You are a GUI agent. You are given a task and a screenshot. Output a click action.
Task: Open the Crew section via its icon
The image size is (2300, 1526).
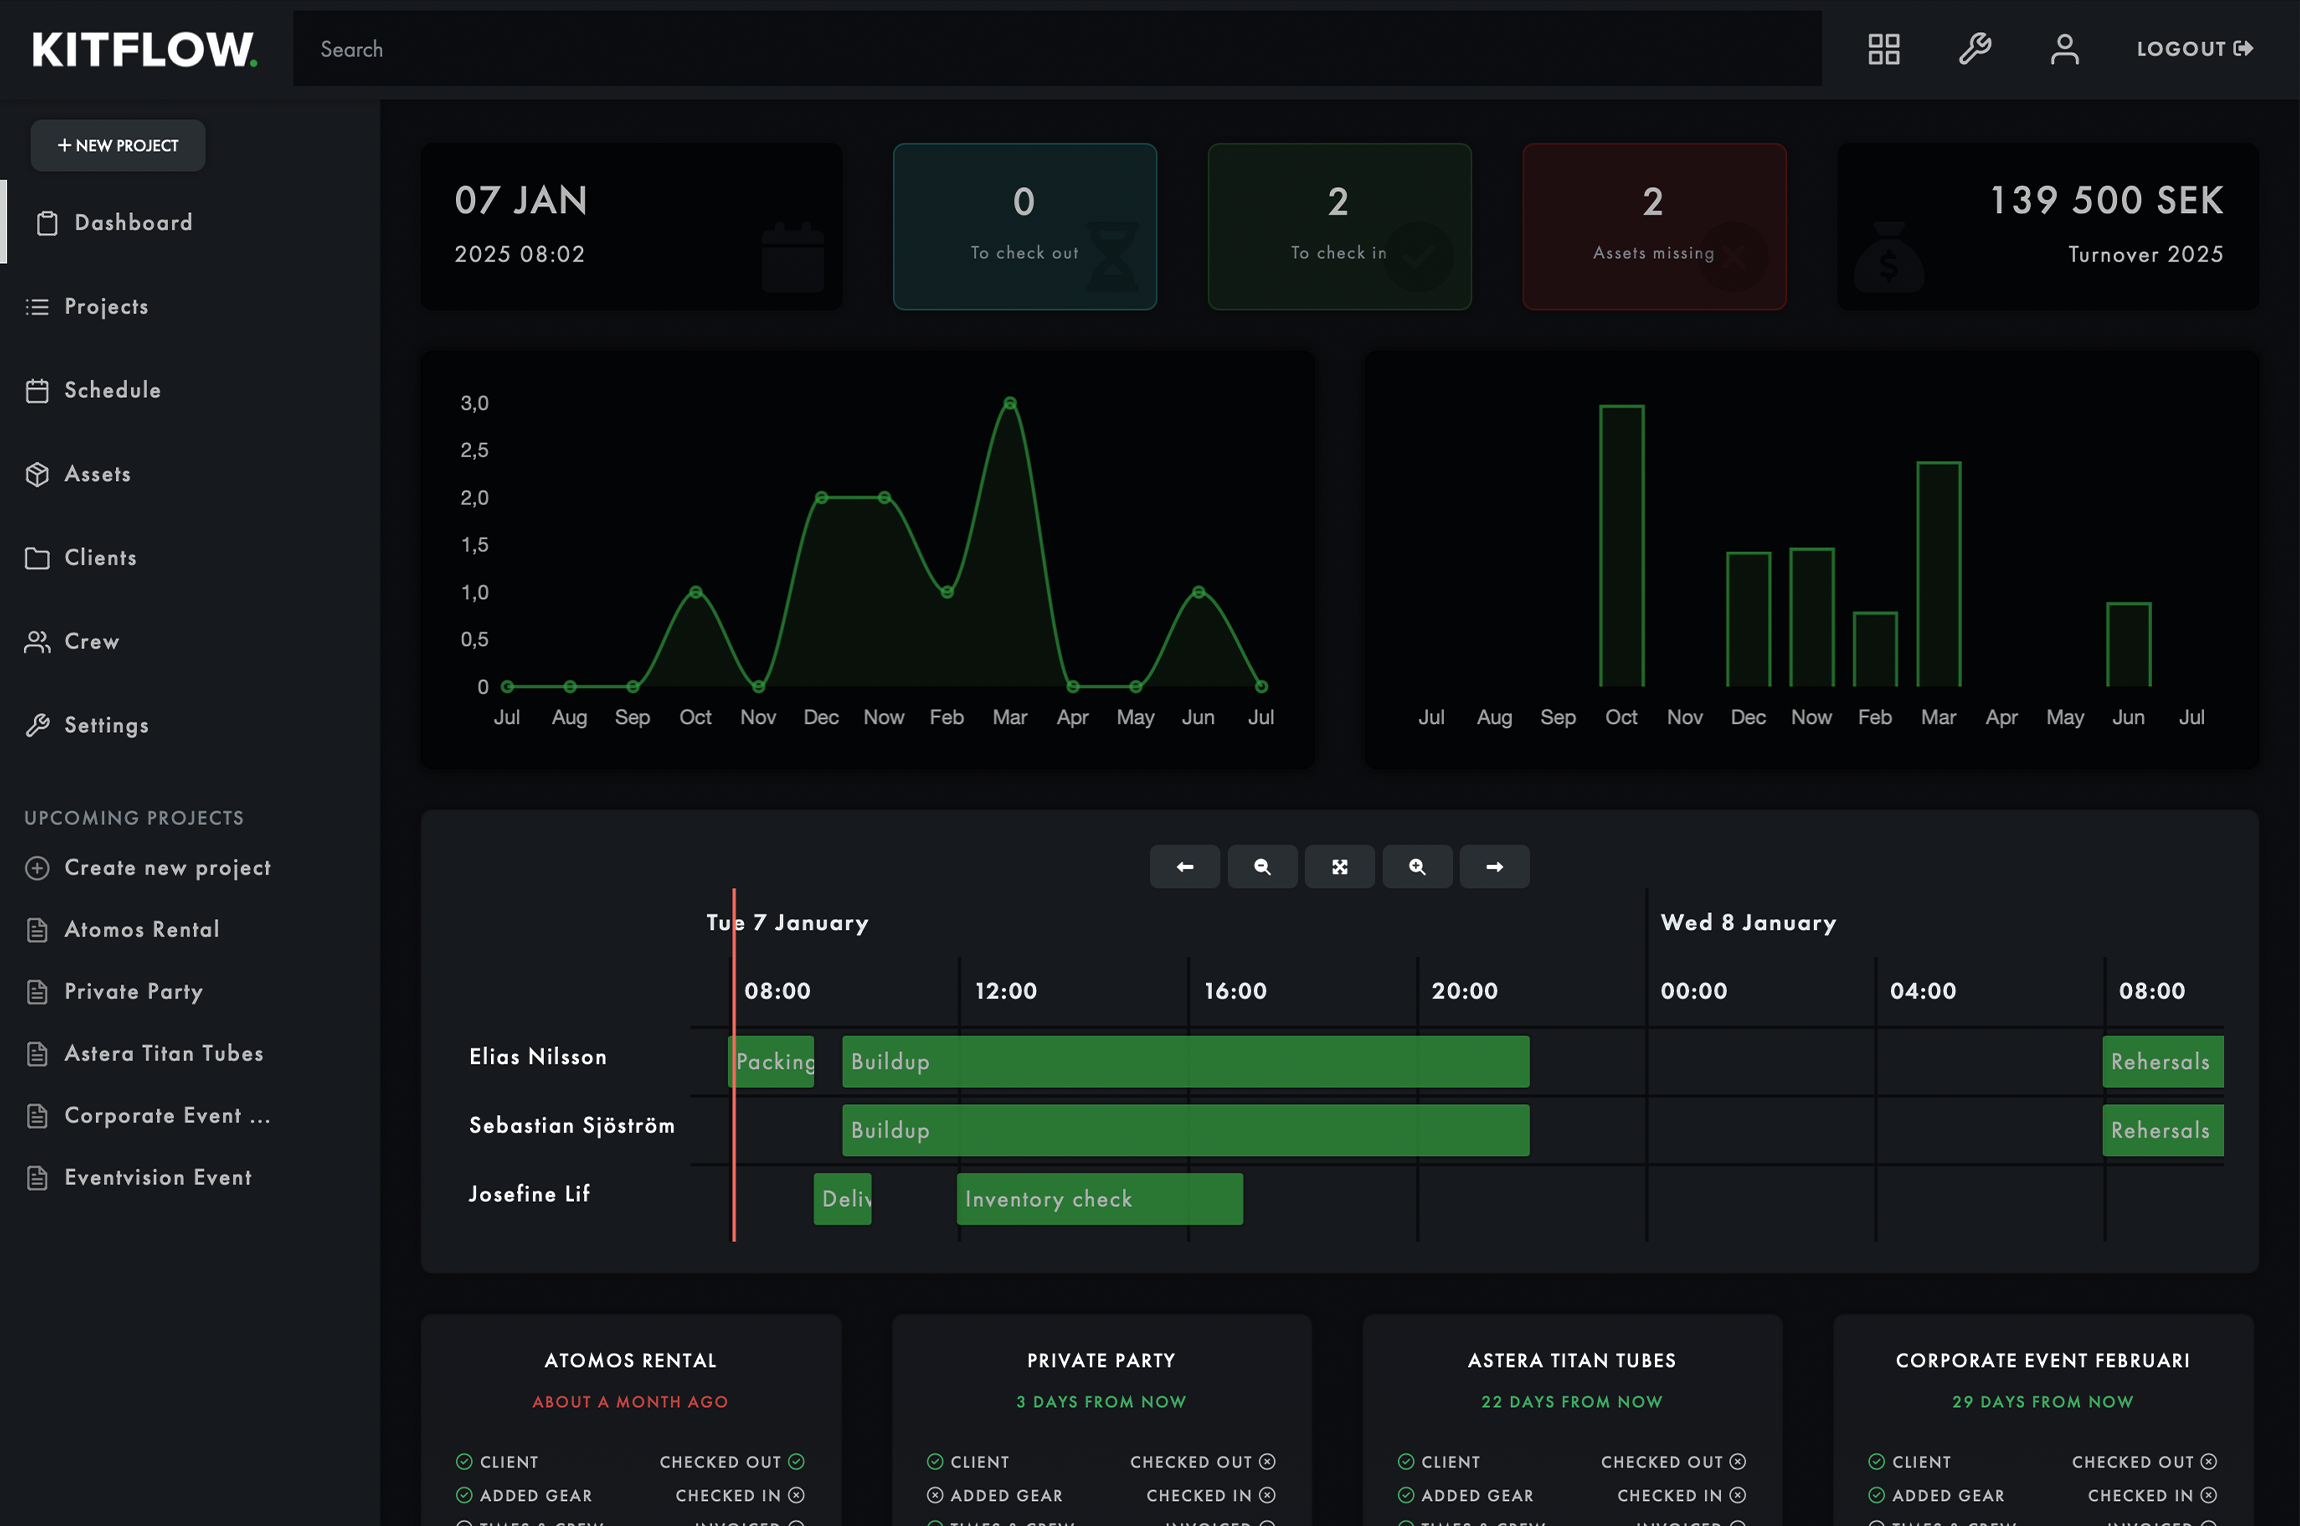(38, 641)
